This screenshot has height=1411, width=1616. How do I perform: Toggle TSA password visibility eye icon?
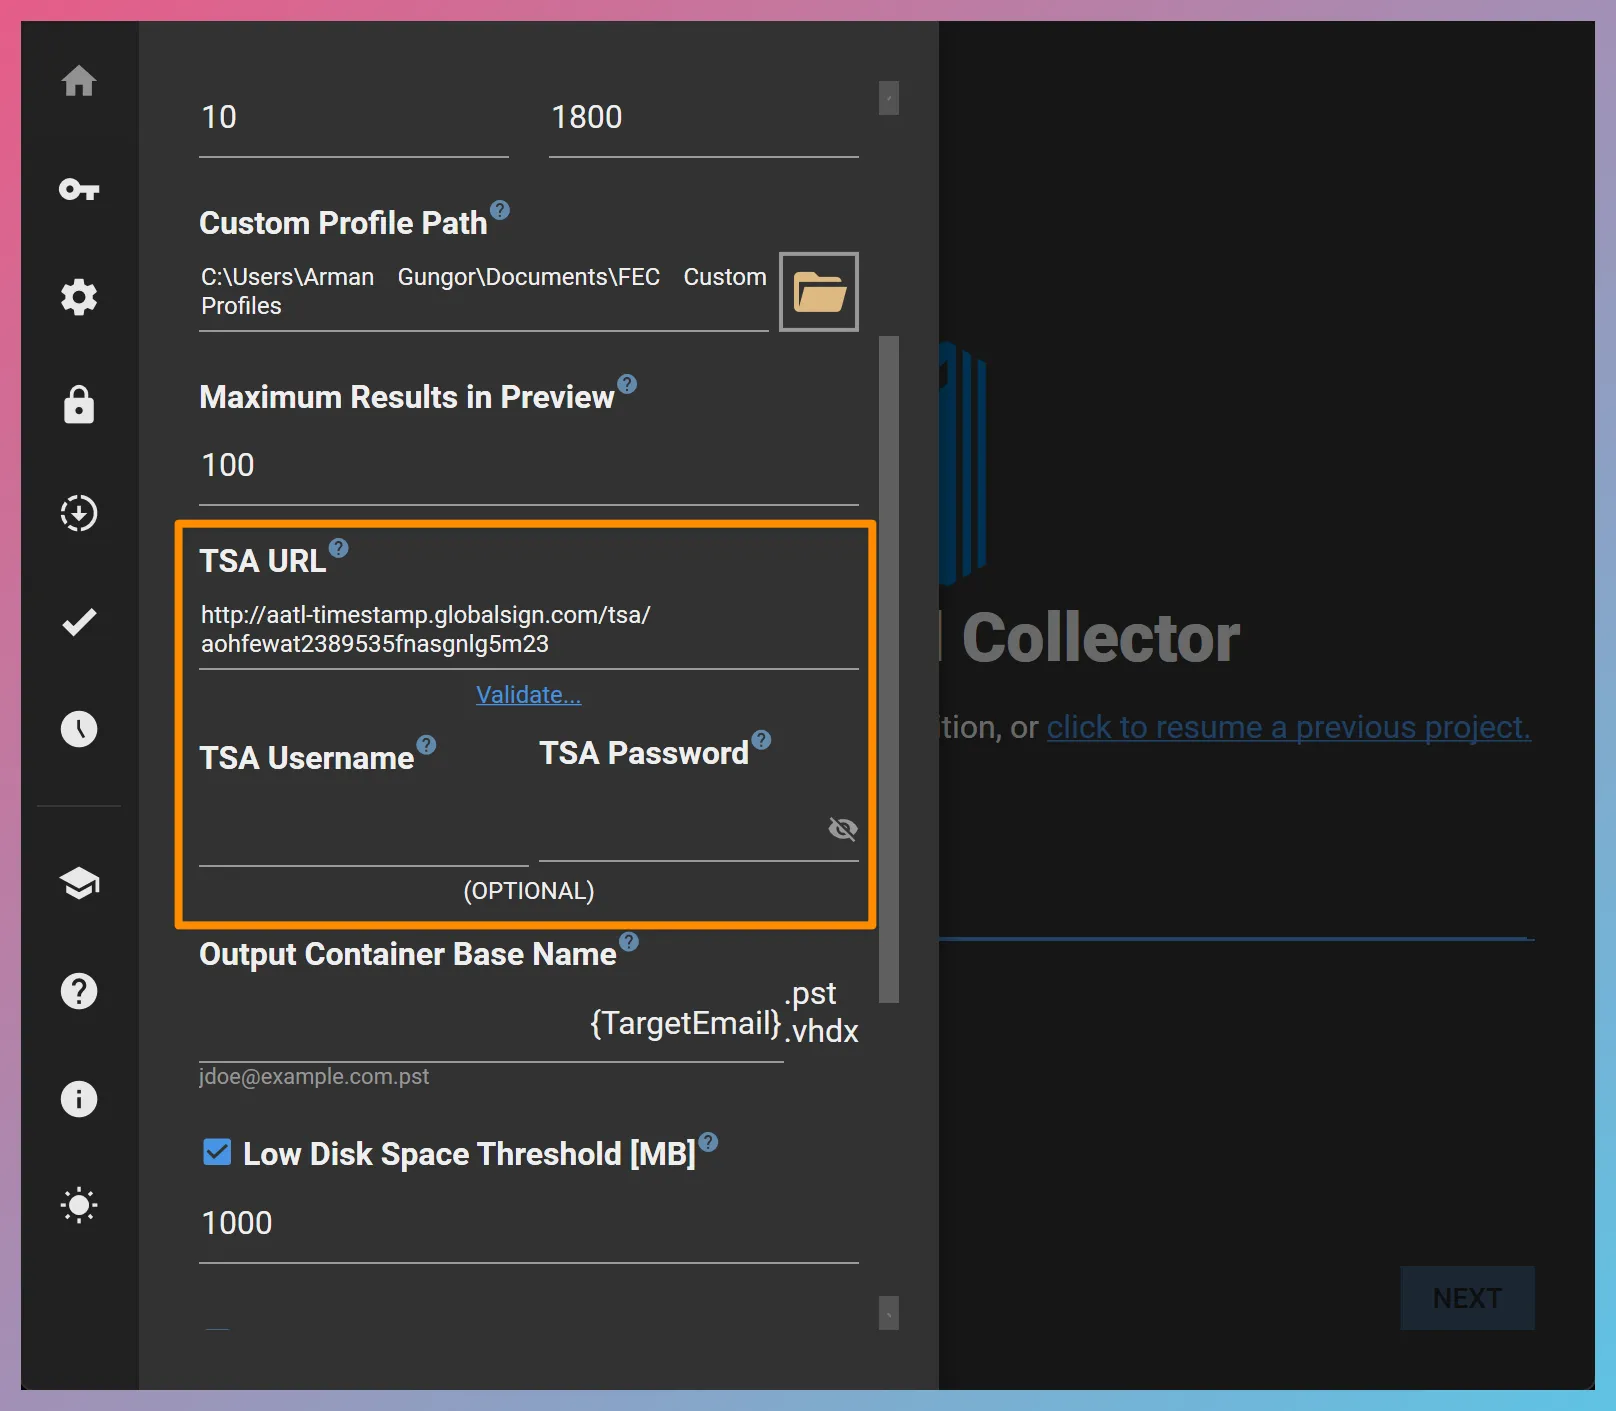click(842, 829)
